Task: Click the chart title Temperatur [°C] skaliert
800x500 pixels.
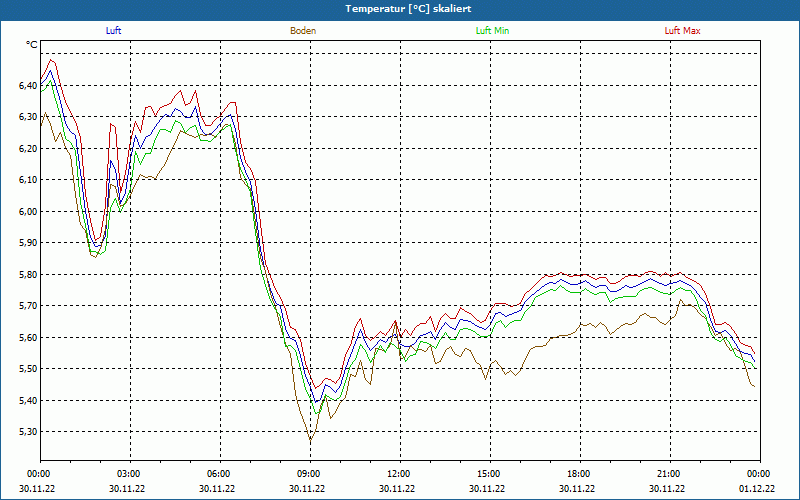Action: click(x=408, y=9)
